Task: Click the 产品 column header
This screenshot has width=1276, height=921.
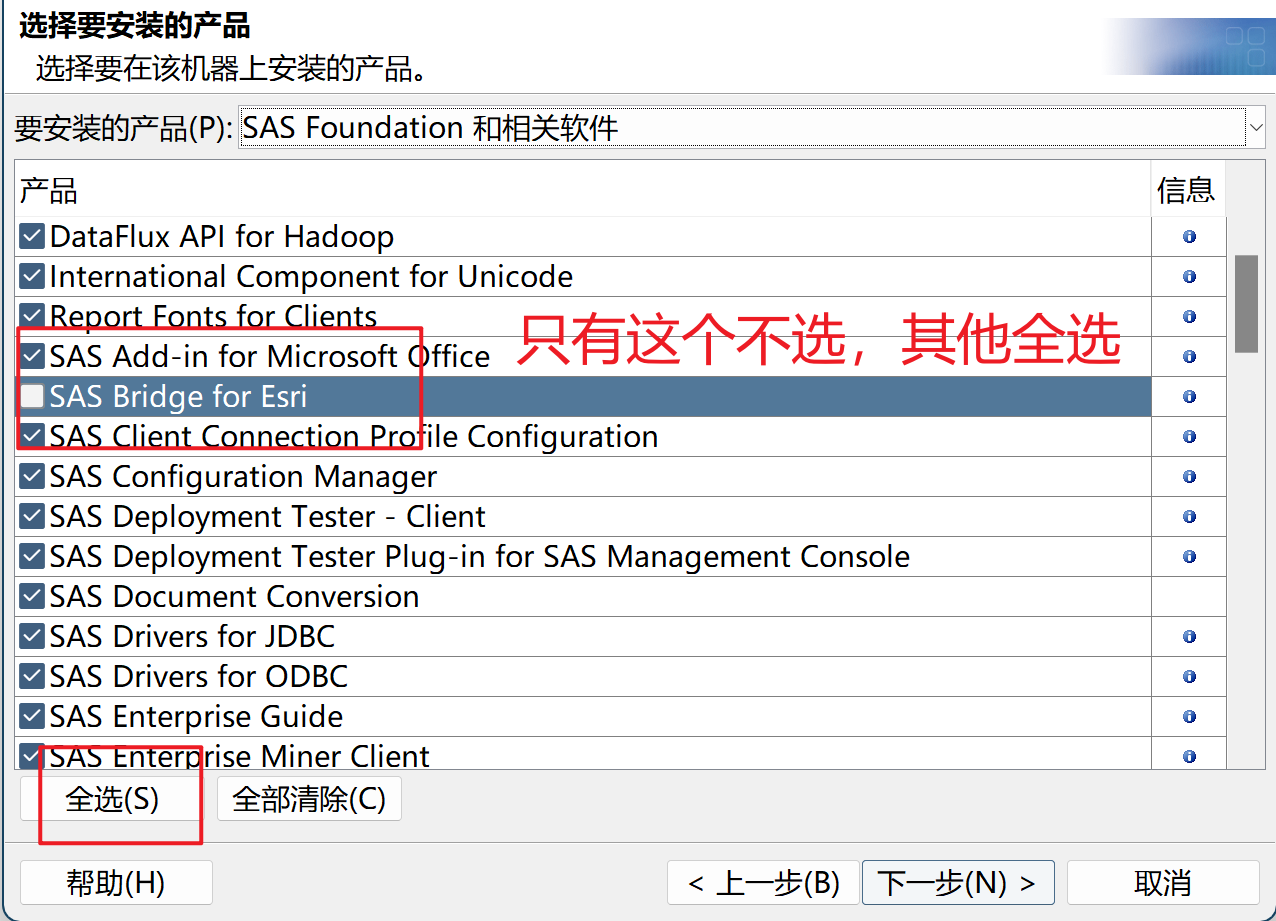Action: tap(582, 189)
